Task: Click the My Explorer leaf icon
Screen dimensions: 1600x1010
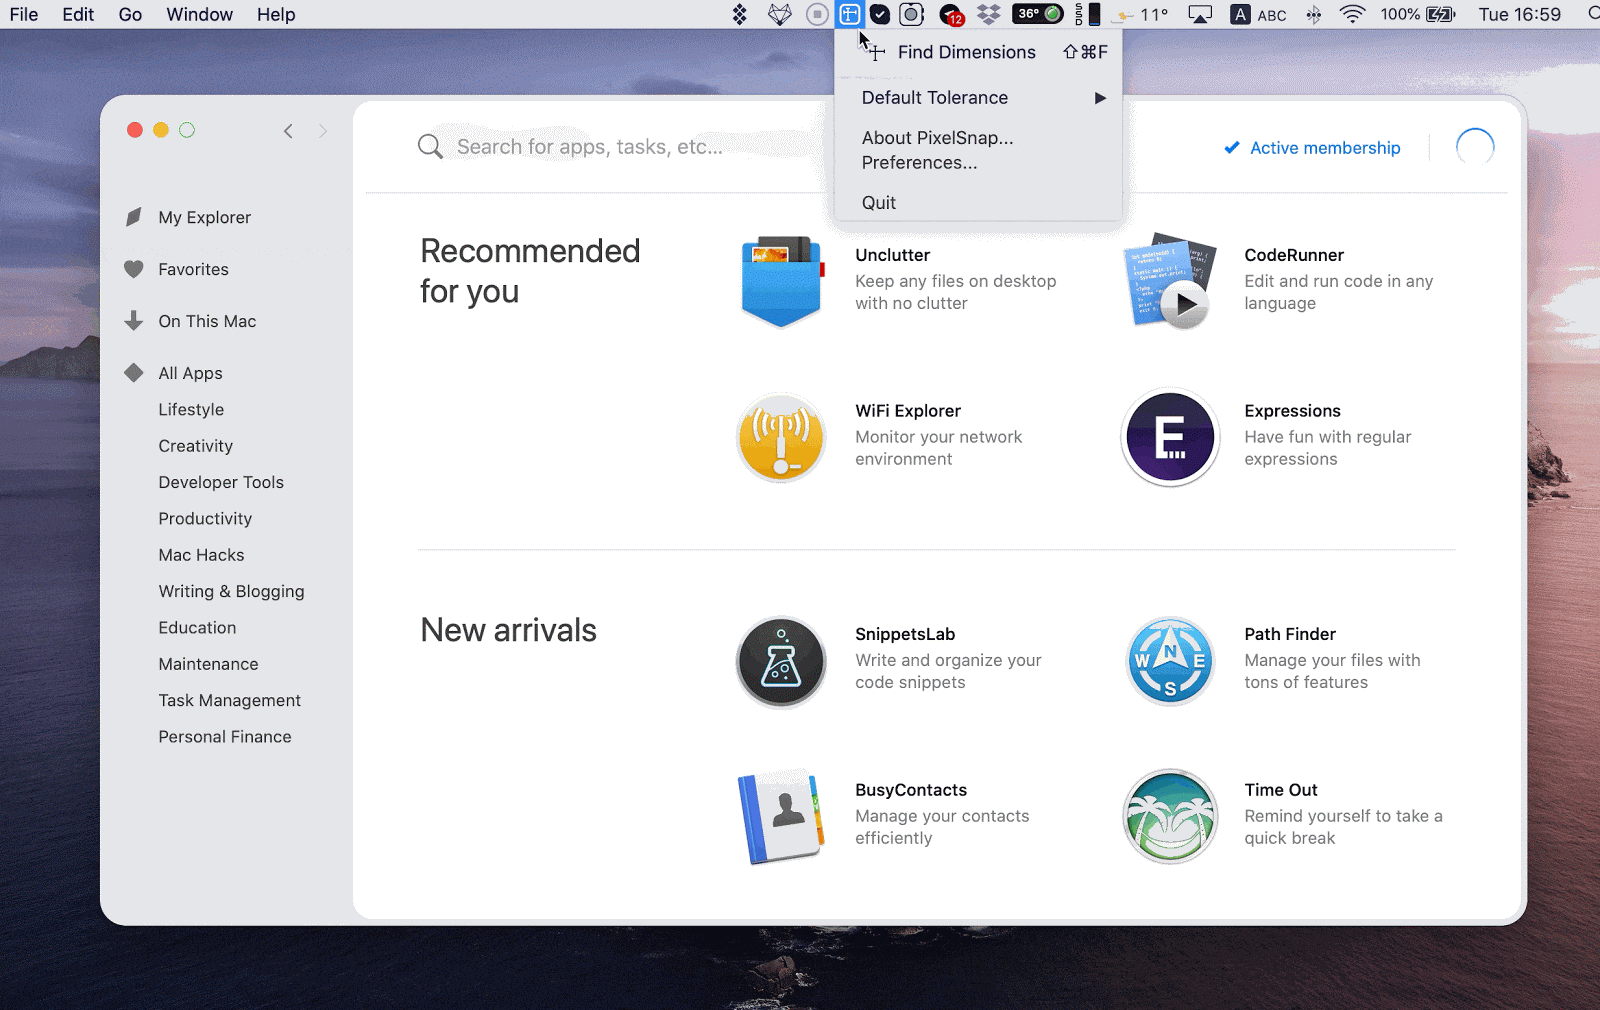Action: click(134, 217)
